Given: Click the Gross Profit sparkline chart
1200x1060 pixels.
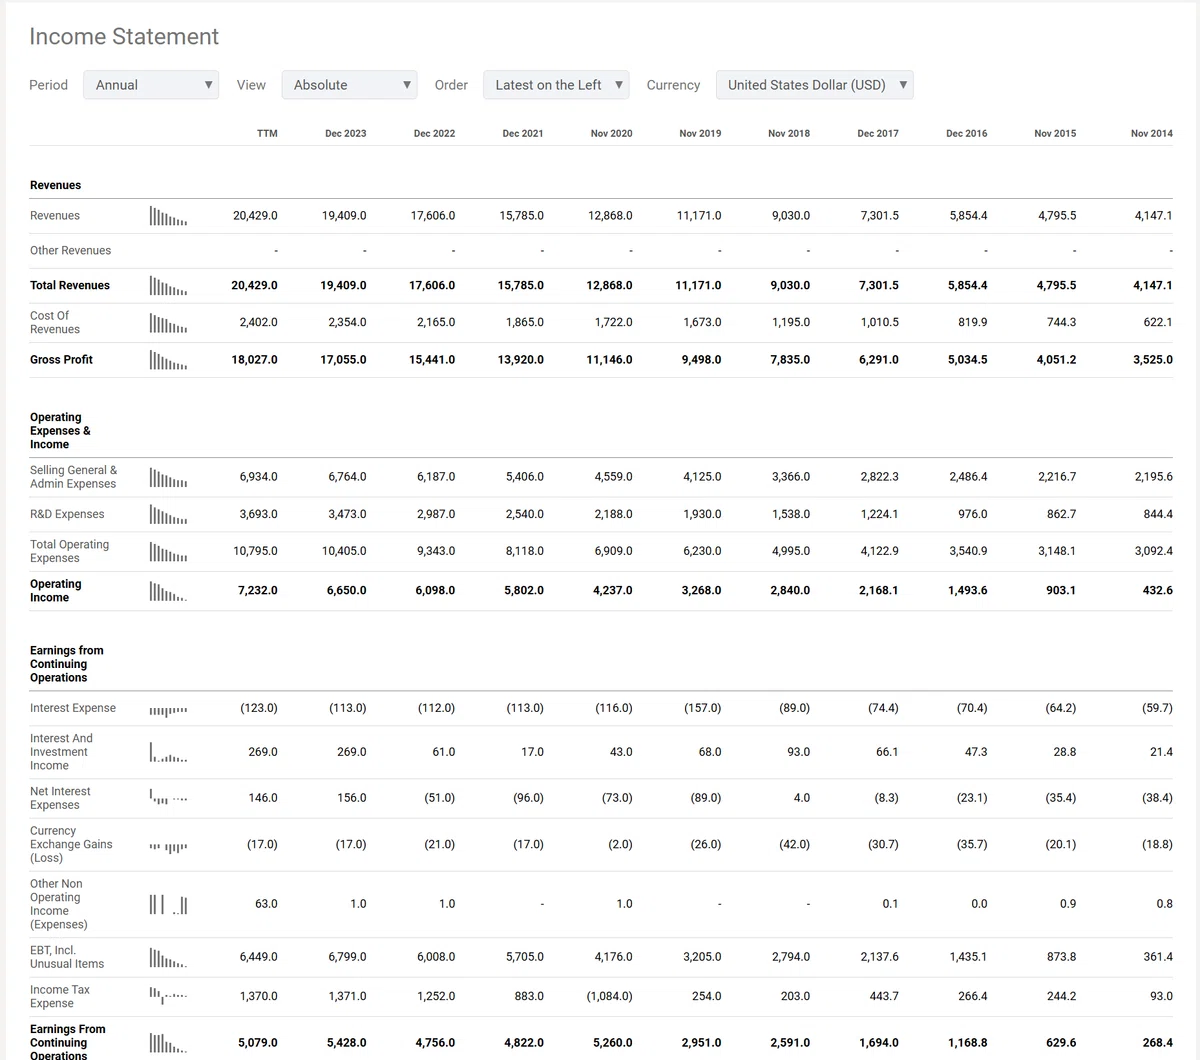Looking at the screenshot, I should (x=168, y=360).
